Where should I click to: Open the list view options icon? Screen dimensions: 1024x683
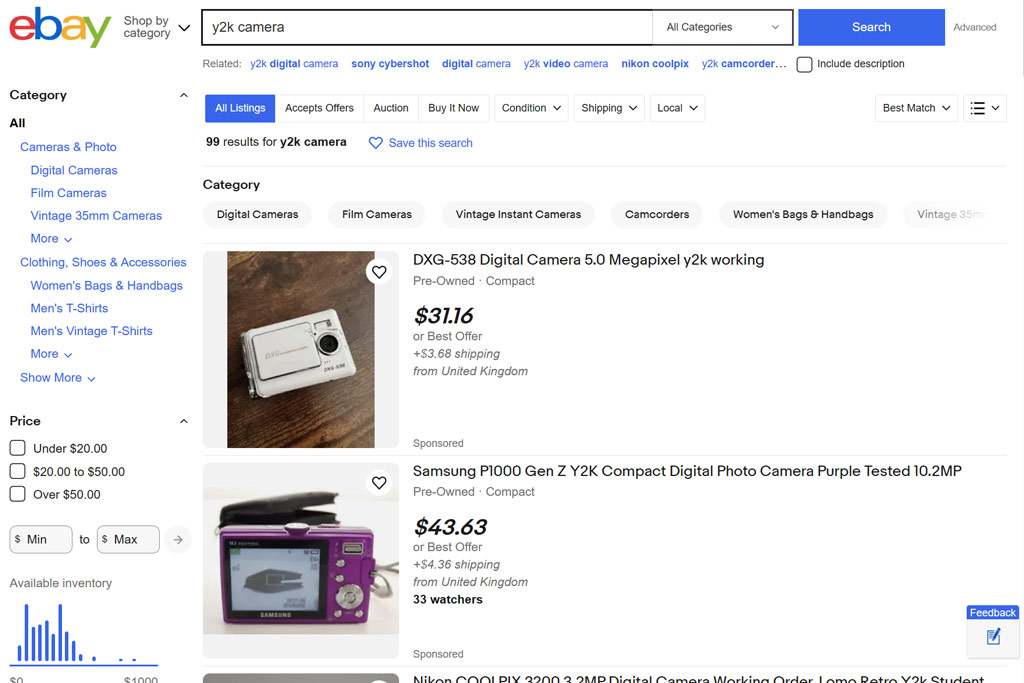(984, 108)
